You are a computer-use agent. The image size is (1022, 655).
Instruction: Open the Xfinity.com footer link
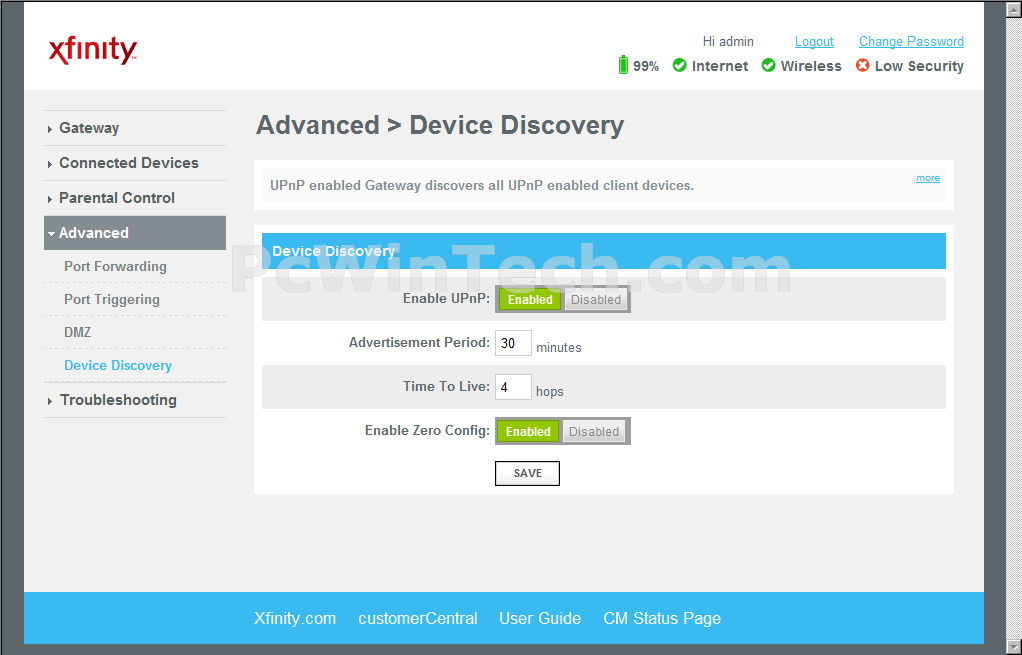point(295,619)
